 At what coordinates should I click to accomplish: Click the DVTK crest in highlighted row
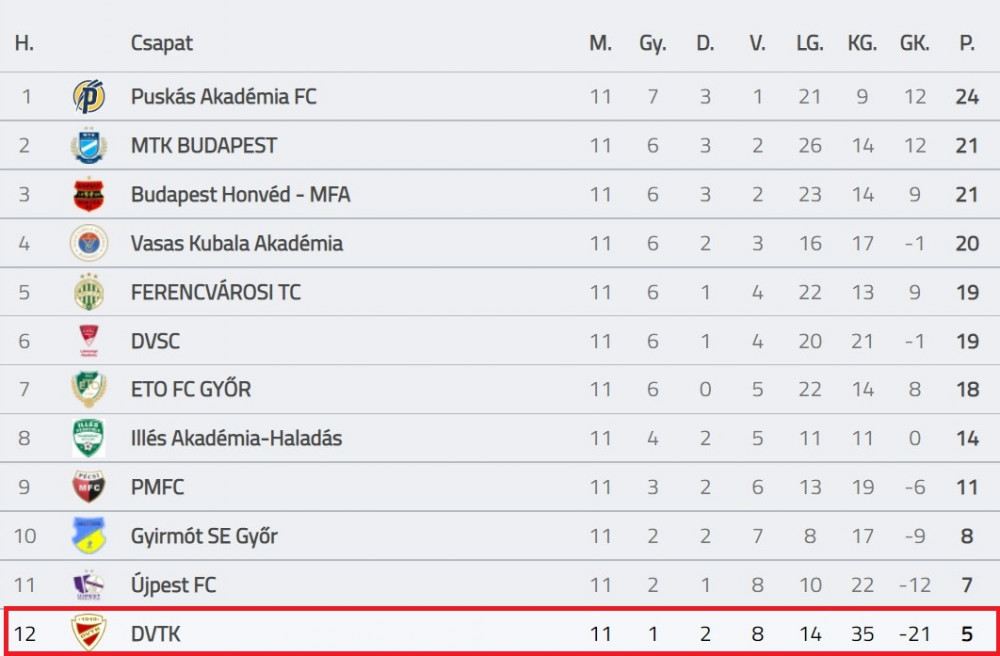pos(89,633)
